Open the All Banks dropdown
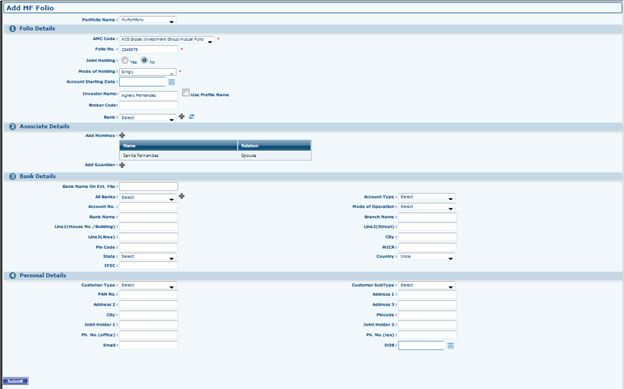 [148, 197]
